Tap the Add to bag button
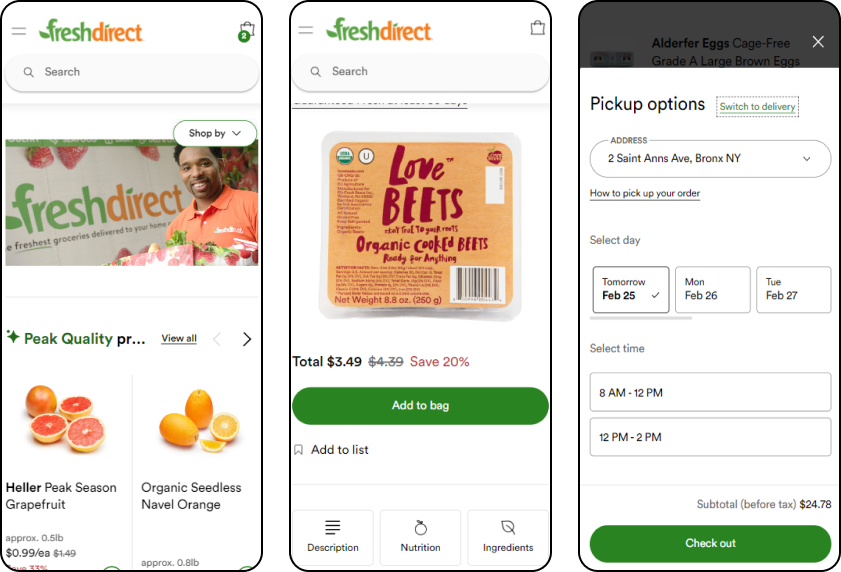 [x=420, y=406]
